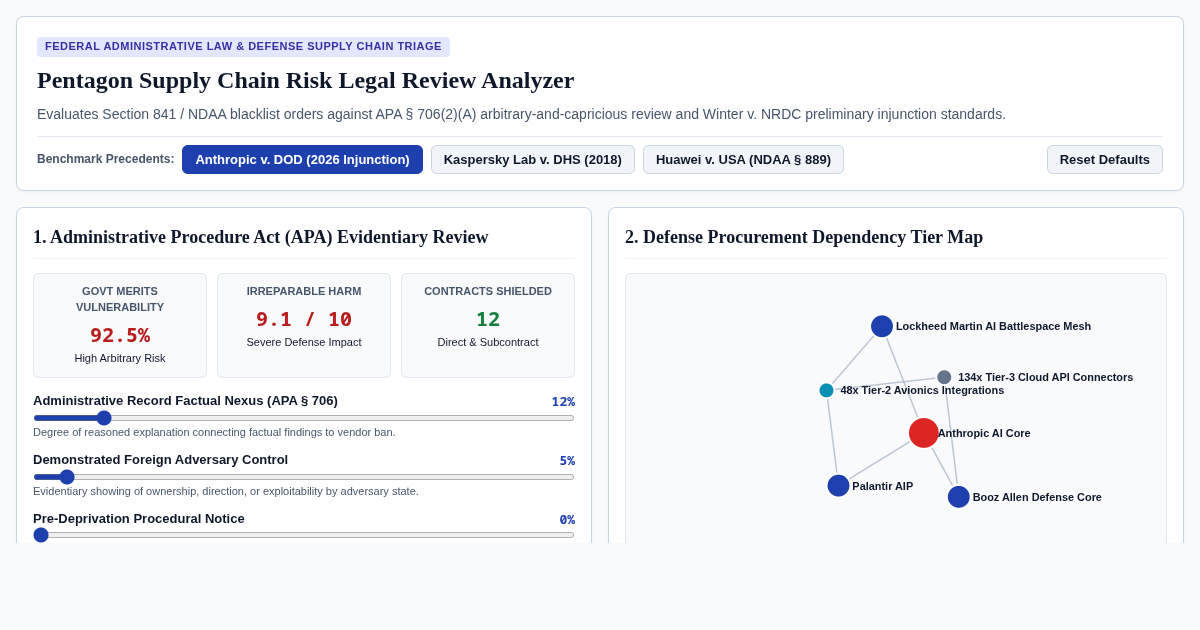Viewport: 1200px width, 630px height.
Task: Click the Defense Procurement Dependency Tier Map heading
Action: coord(804,237)
